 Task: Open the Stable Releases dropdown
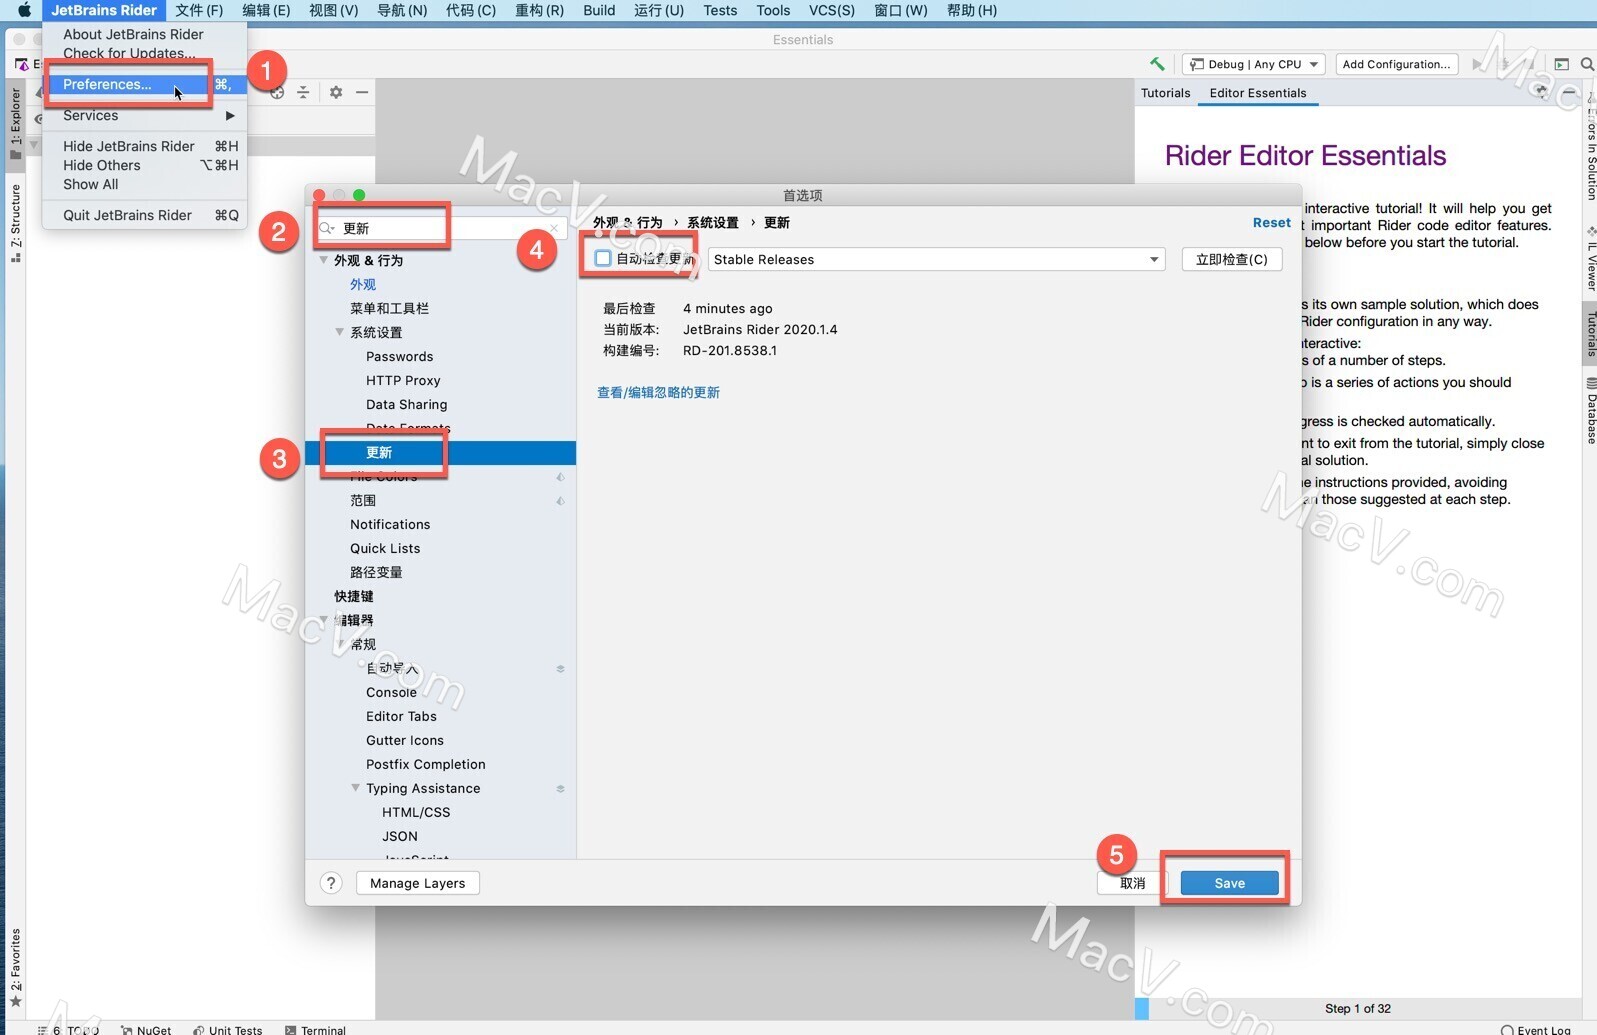click(936, 259)
